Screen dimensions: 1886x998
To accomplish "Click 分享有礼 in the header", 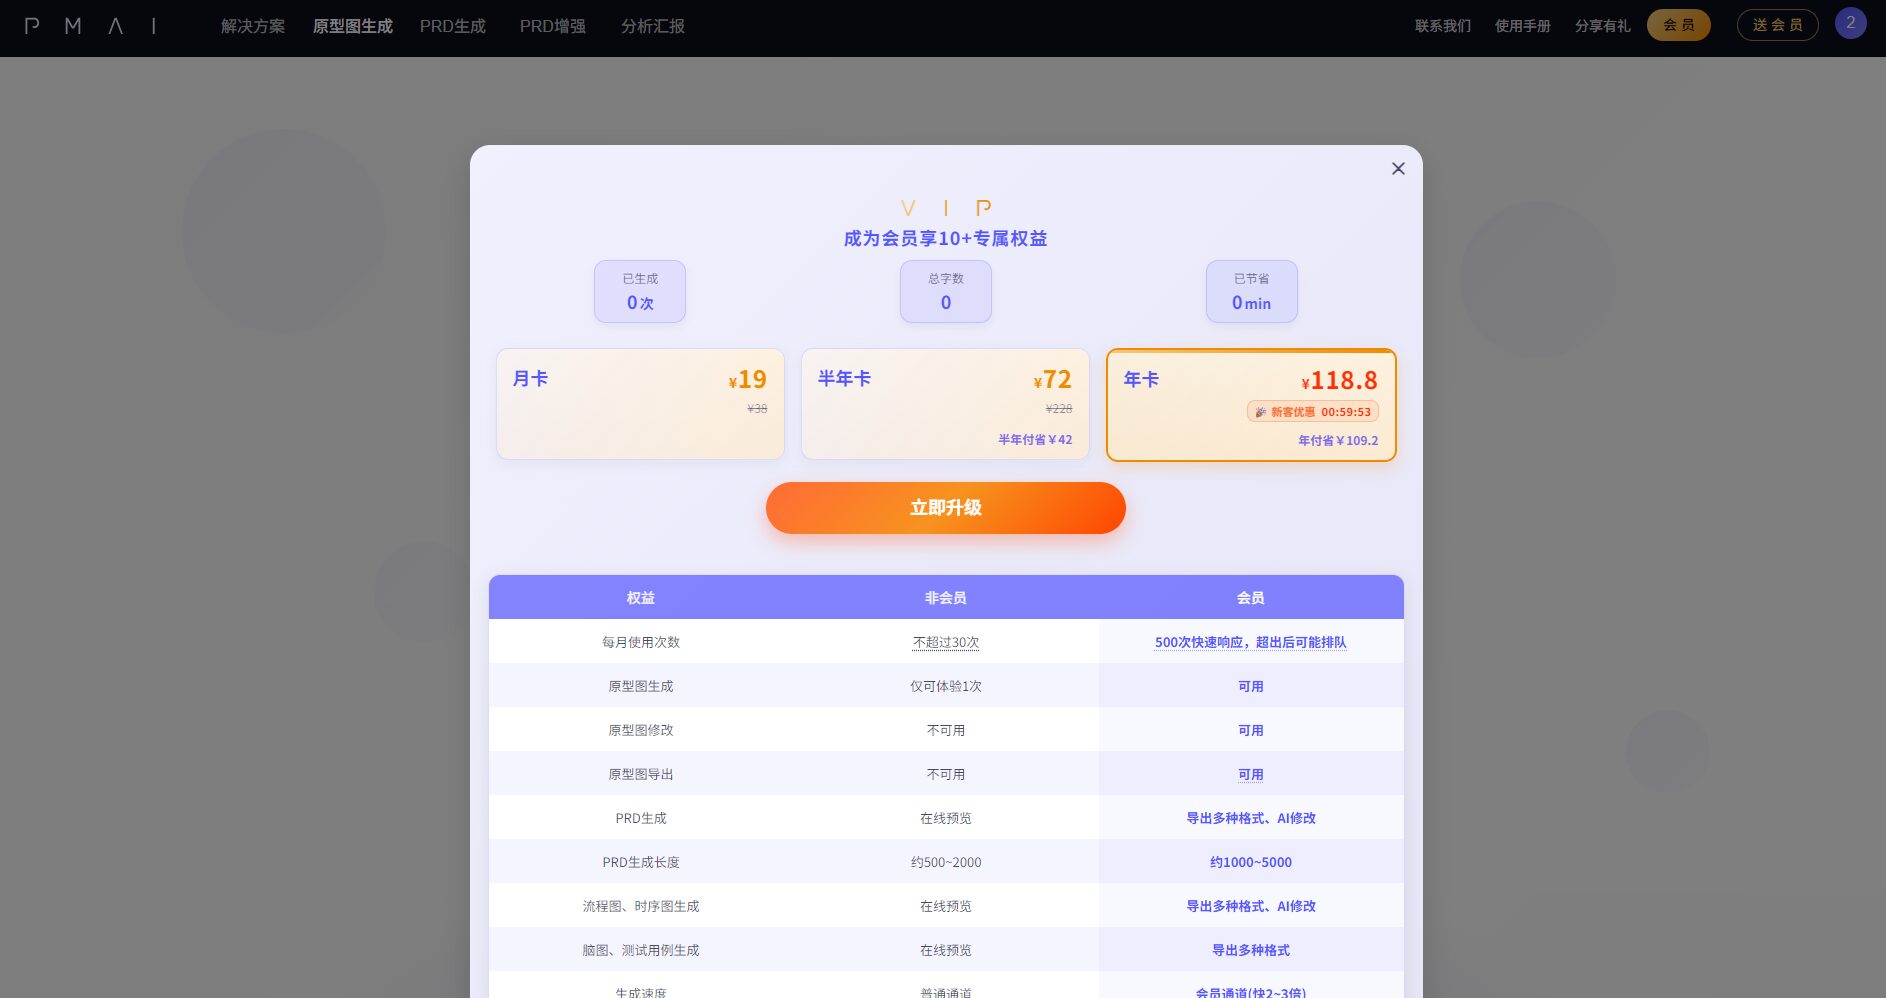I will 1602,26.
